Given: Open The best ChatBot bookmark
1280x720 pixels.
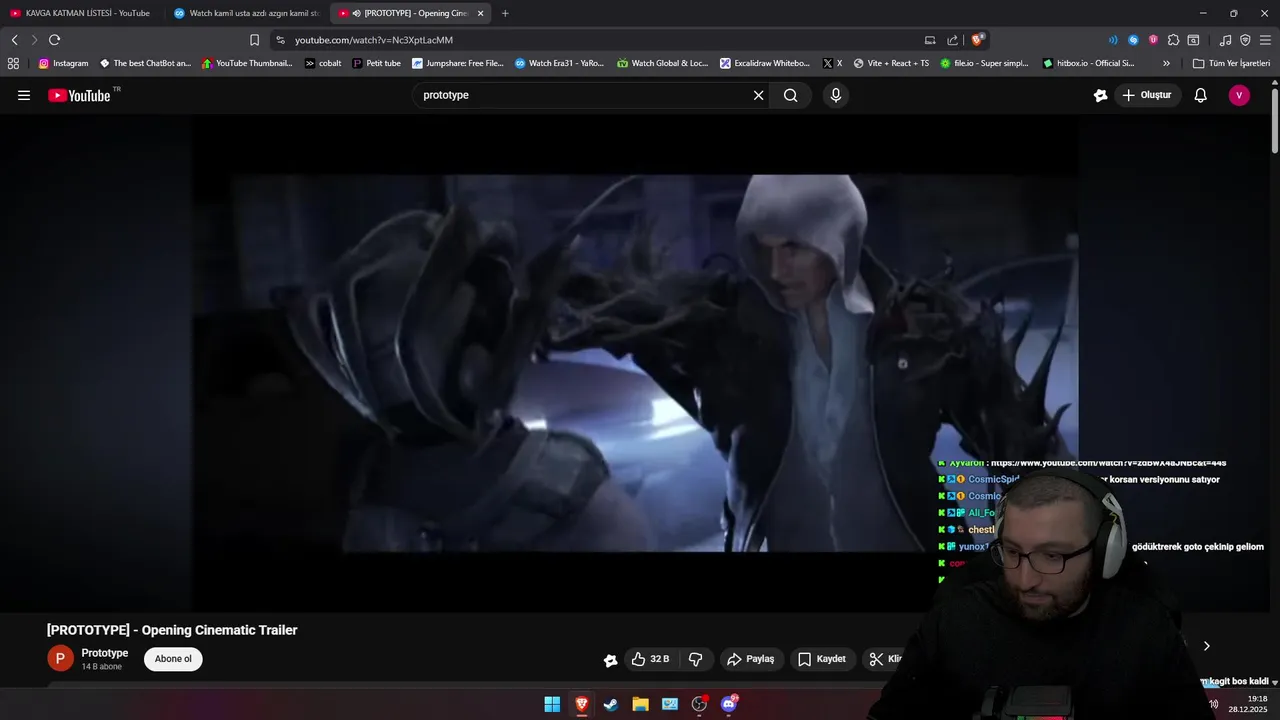Looking at the screenshot, I should [x=145, y=63].
